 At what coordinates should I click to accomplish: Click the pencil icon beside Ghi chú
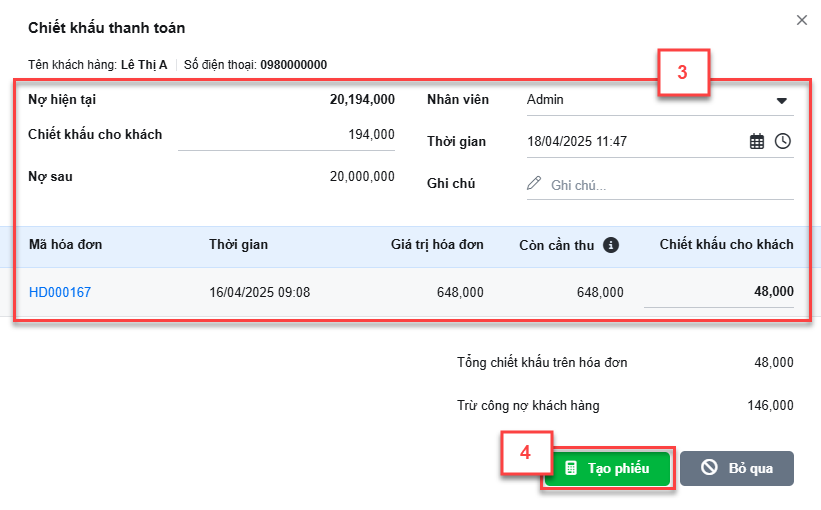(534, 183)
